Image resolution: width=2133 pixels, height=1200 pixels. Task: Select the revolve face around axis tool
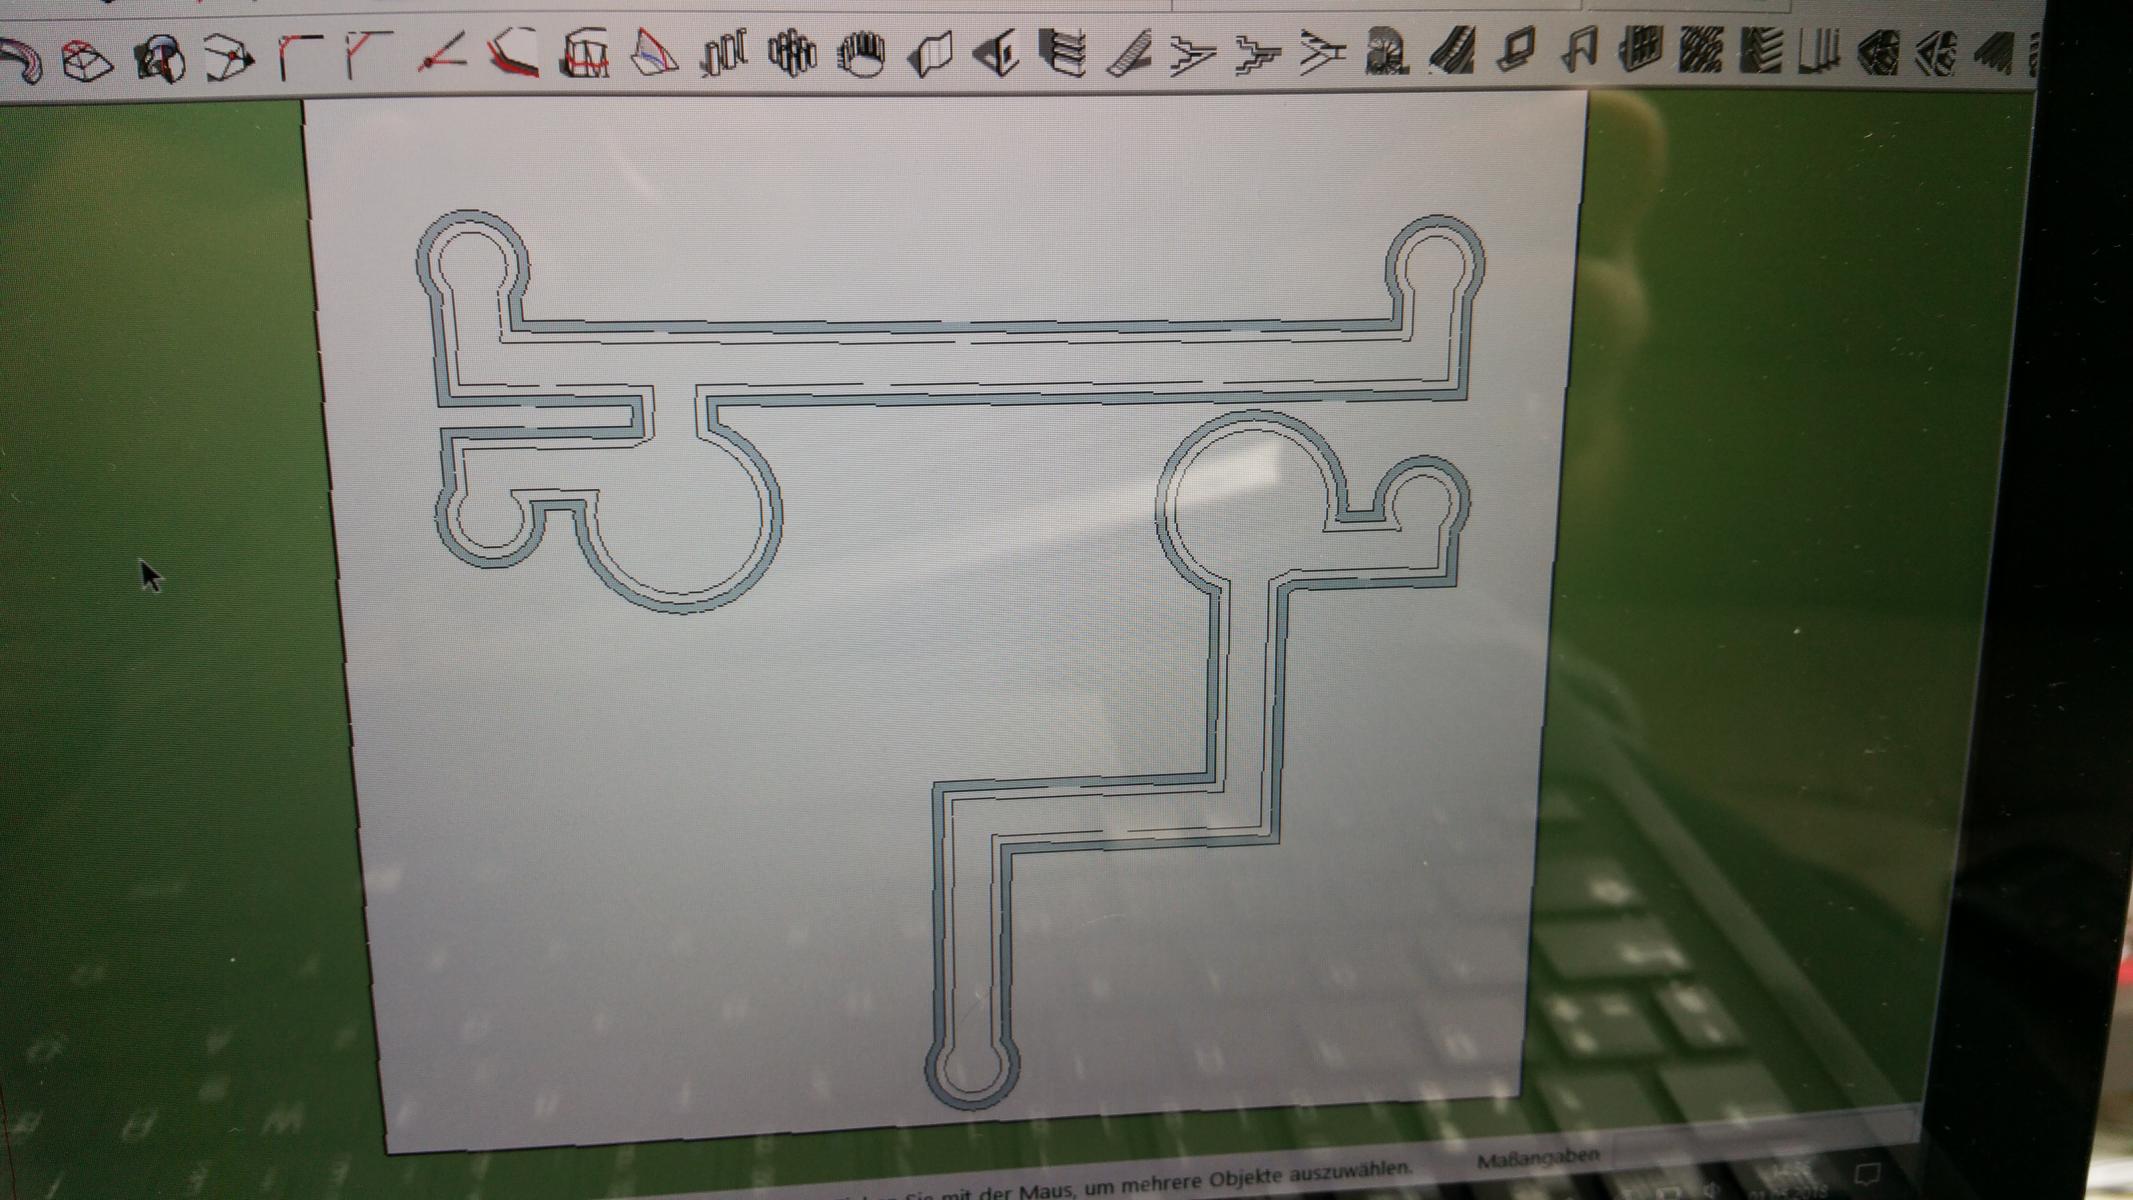pyautogui.click(x=160, y=58)
